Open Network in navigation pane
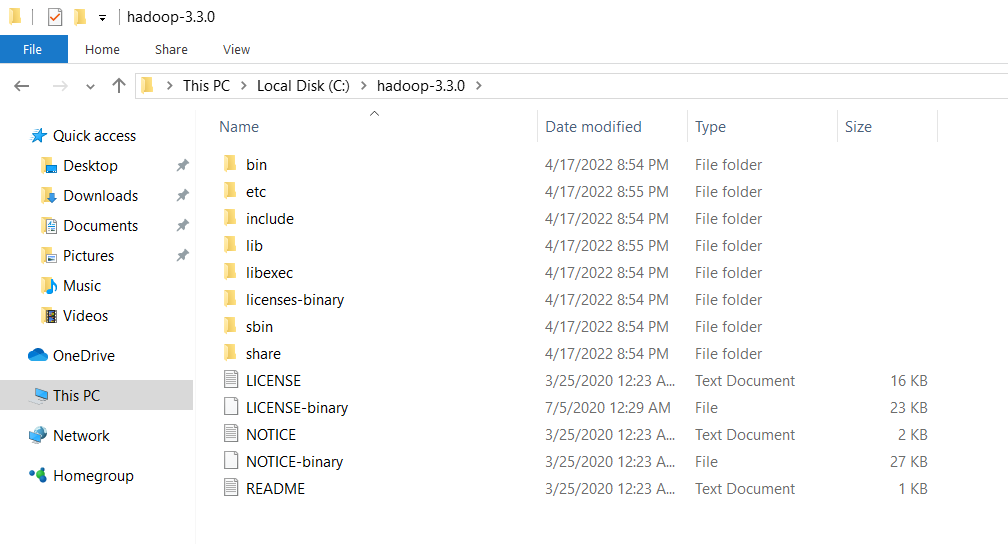Image resolution: width=1008 pixels, height=544 pixels. coord(81,436)
